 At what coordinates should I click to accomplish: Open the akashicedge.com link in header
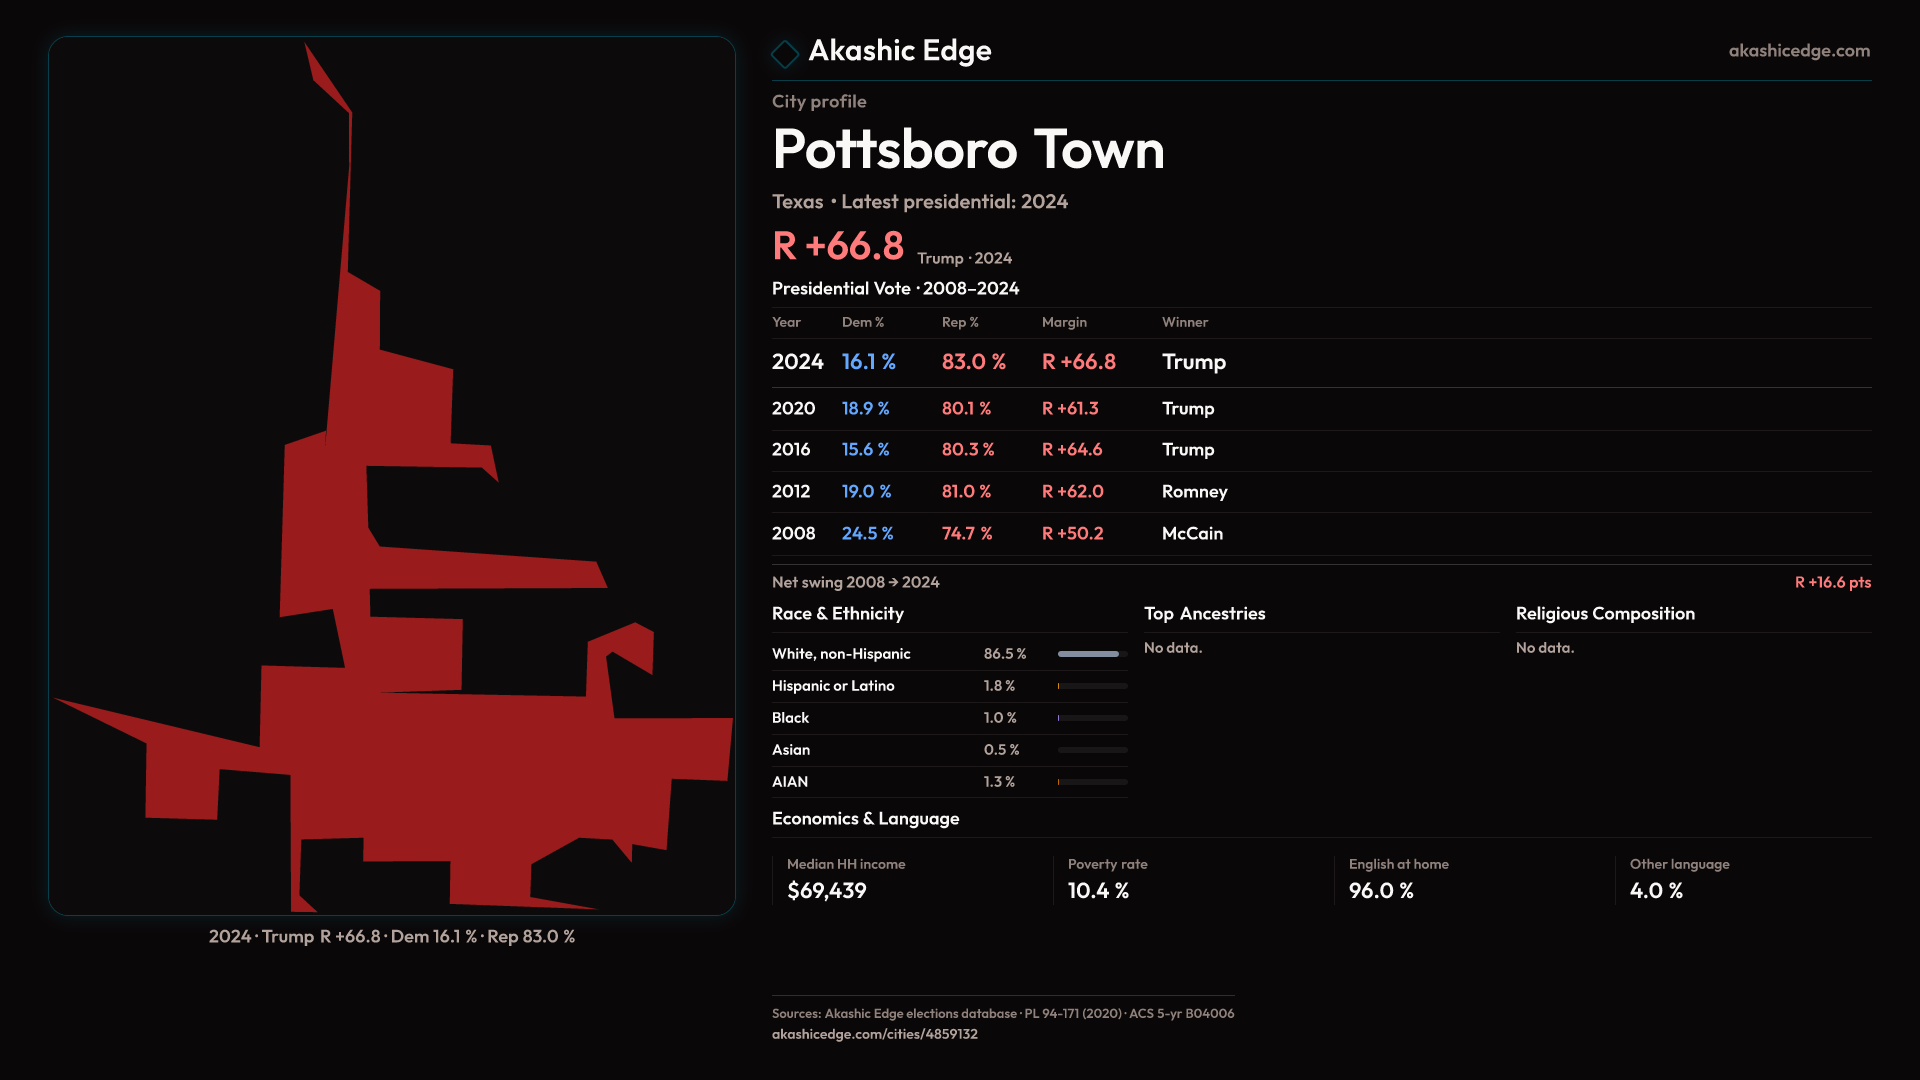click(x=1798, y=51)
